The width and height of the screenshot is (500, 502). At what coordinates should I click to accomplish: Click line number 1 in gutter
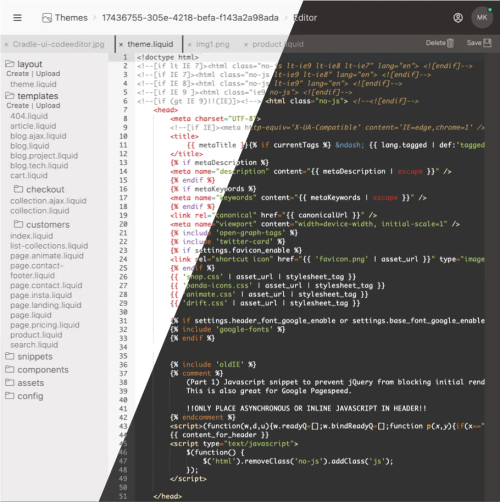click(125, 57)
